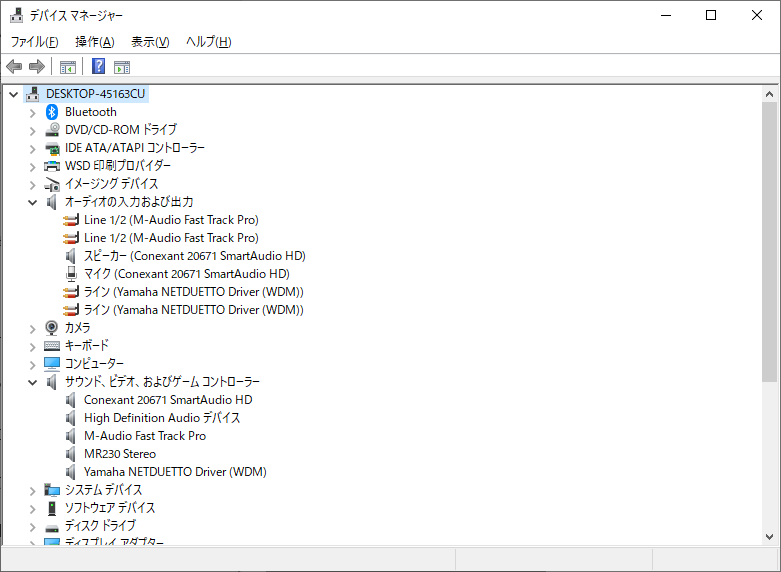Select M-Audio Fast Track Pro sound device
781x572 pixels.
145,435
